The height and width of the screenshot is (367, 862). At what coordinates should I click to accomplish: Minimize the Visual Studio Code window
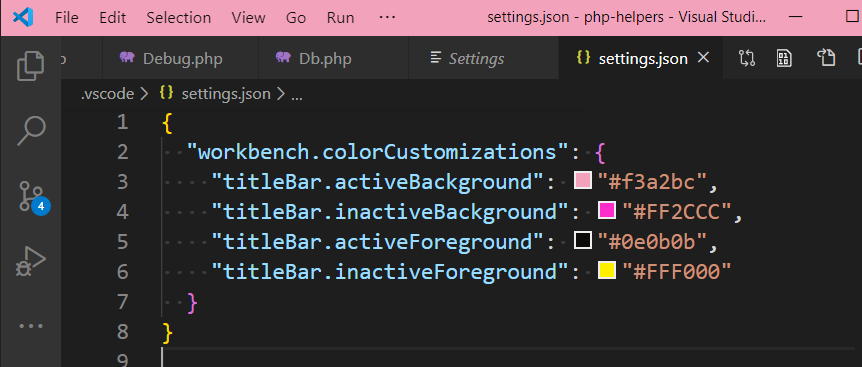(795, 18)
